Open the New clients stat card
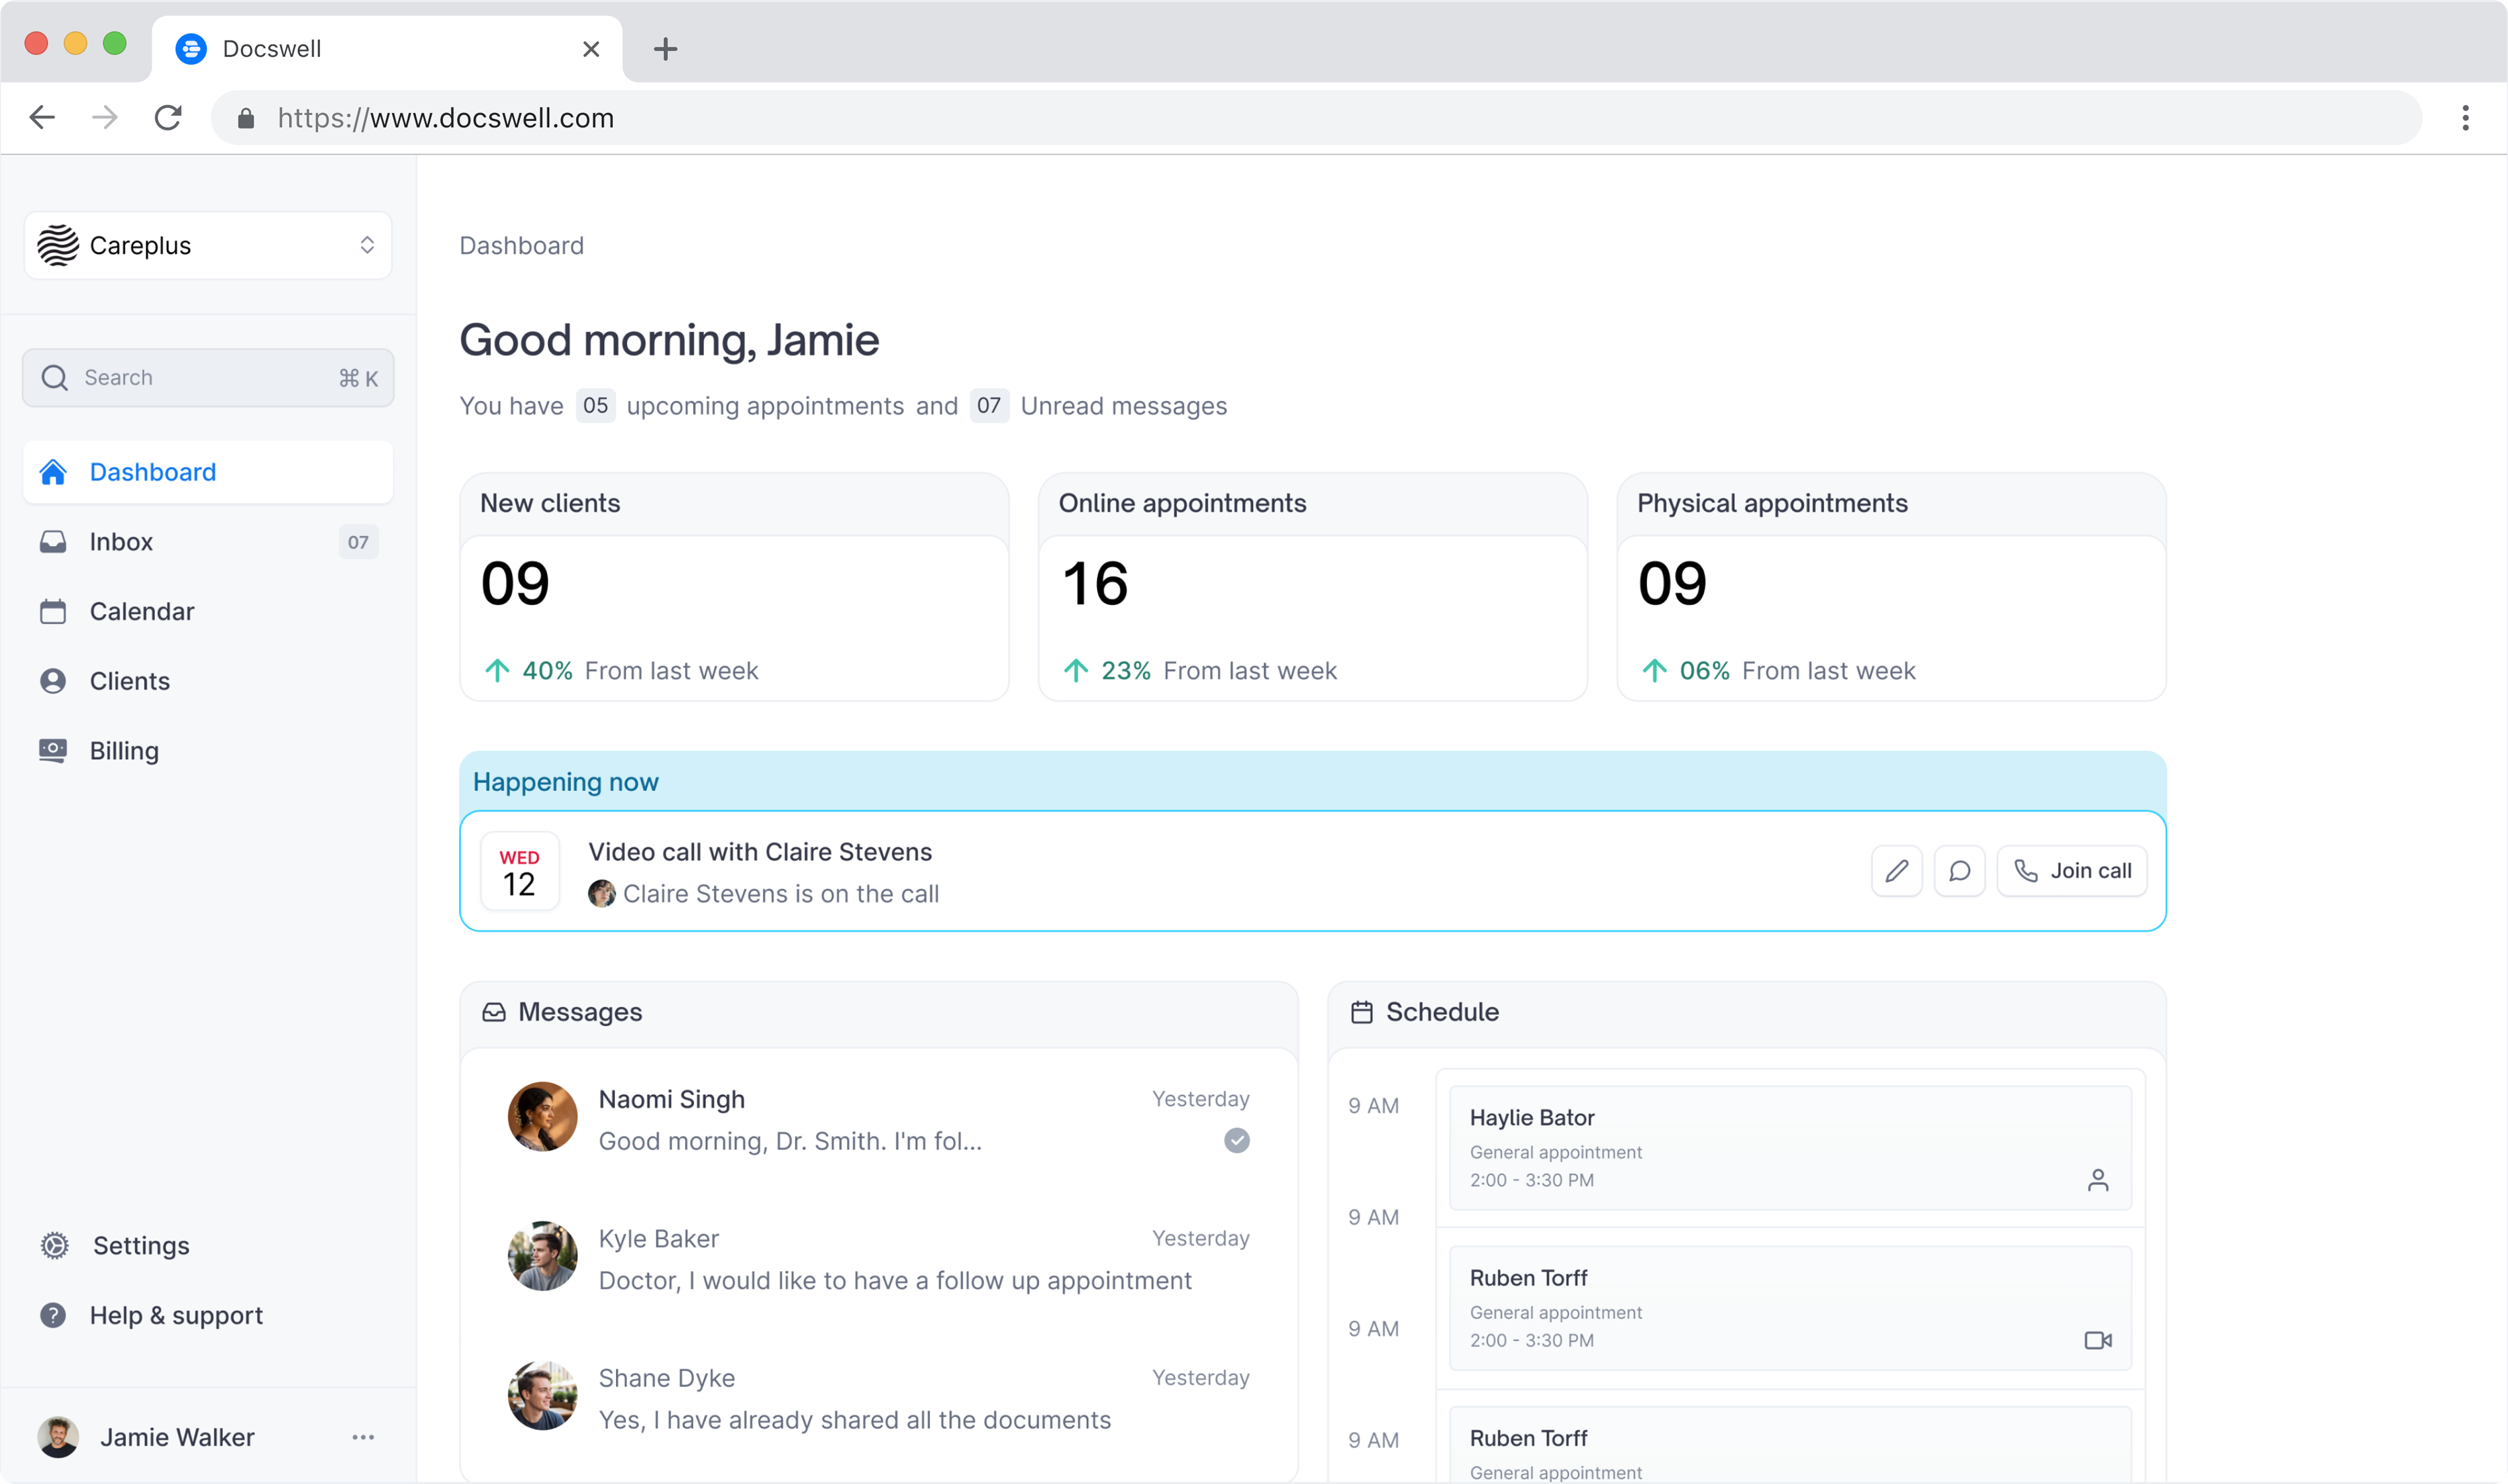2508x1484 pixels. pyautogui.click(x=734, y=587)
